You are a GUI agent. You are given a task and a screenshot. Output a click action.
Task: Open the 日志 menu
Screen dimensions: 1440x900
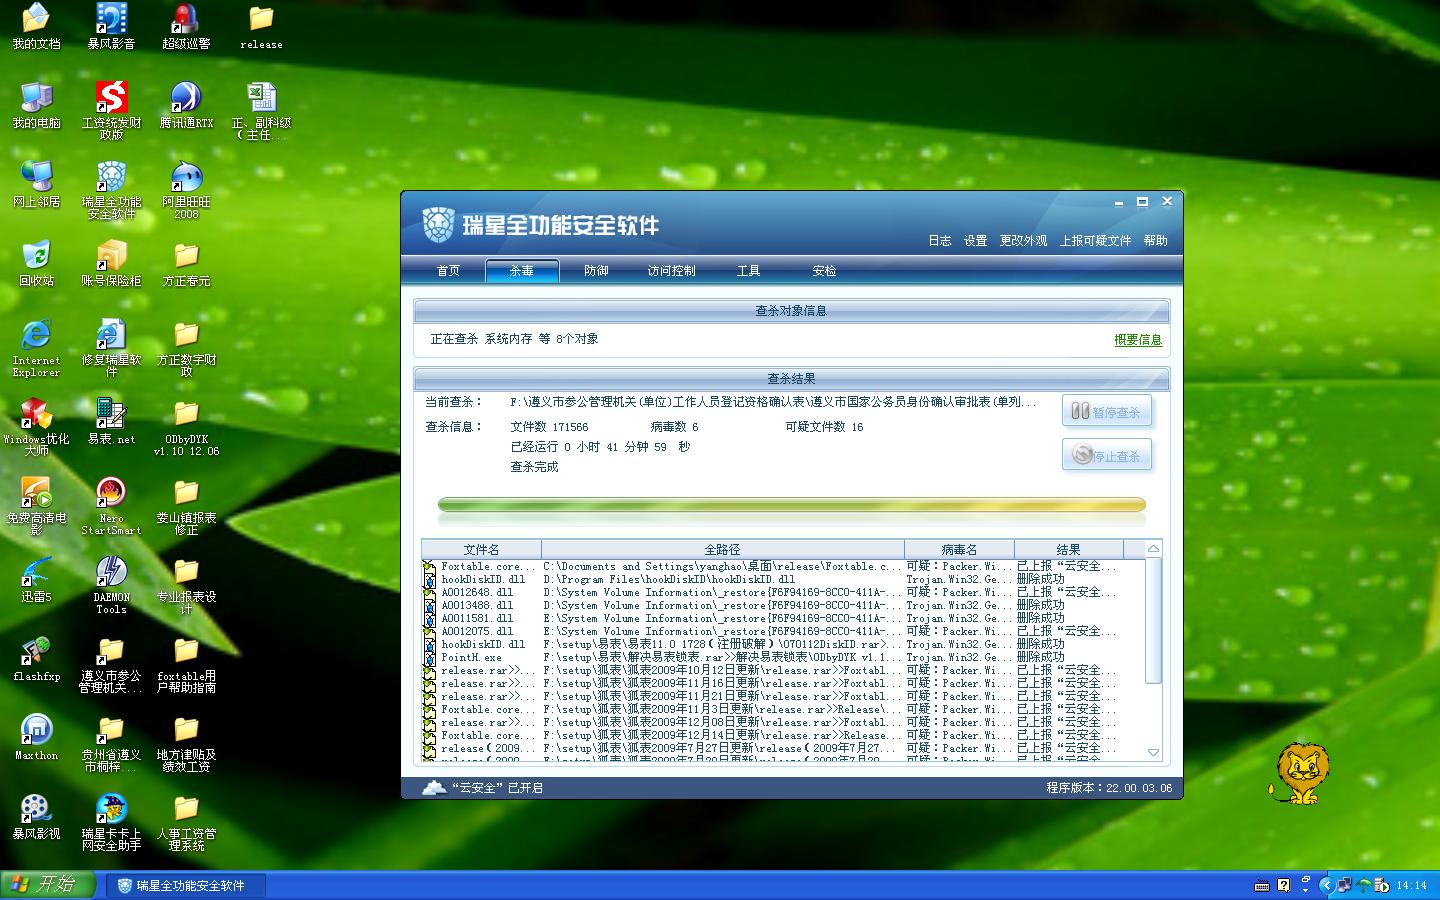939,241
